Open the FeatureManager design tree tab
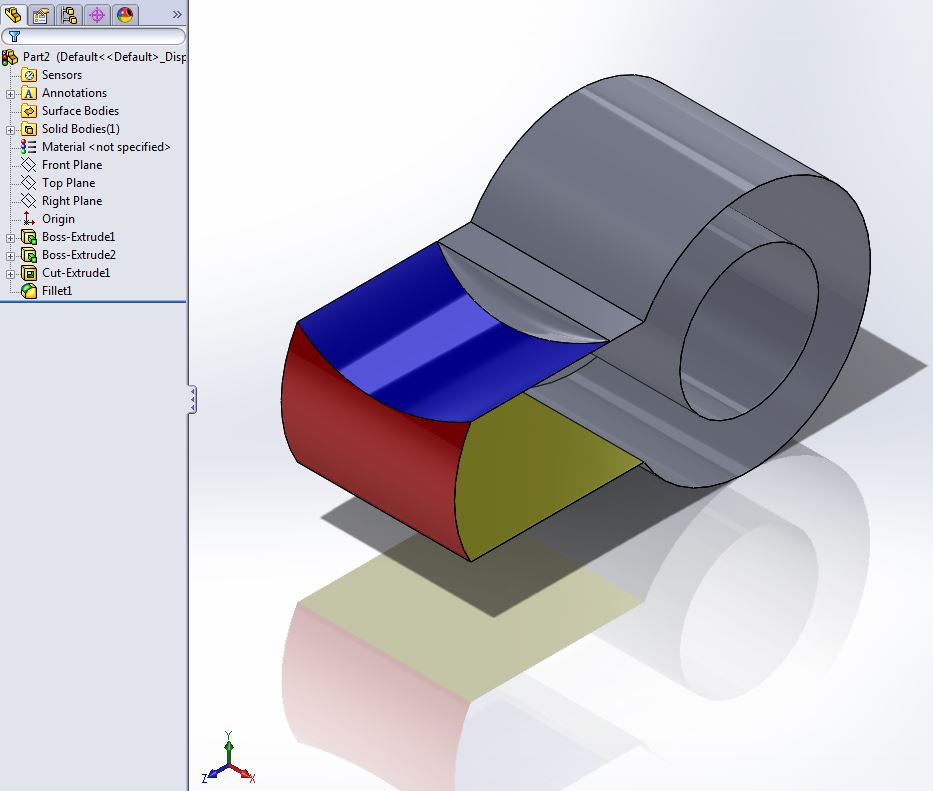The image size is (933, 791). (12, 14)
